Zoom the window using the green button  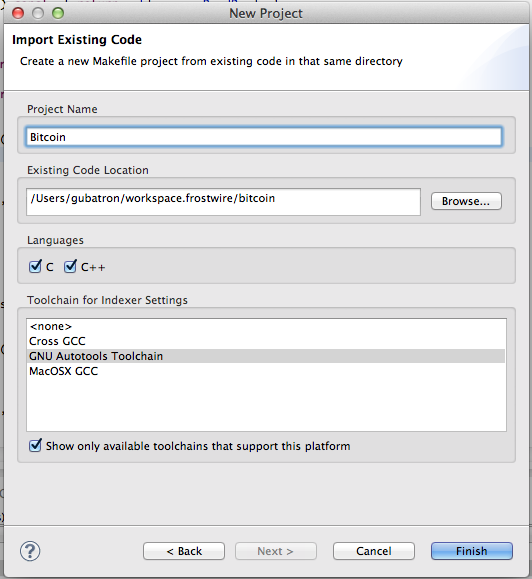coord(58,13)
